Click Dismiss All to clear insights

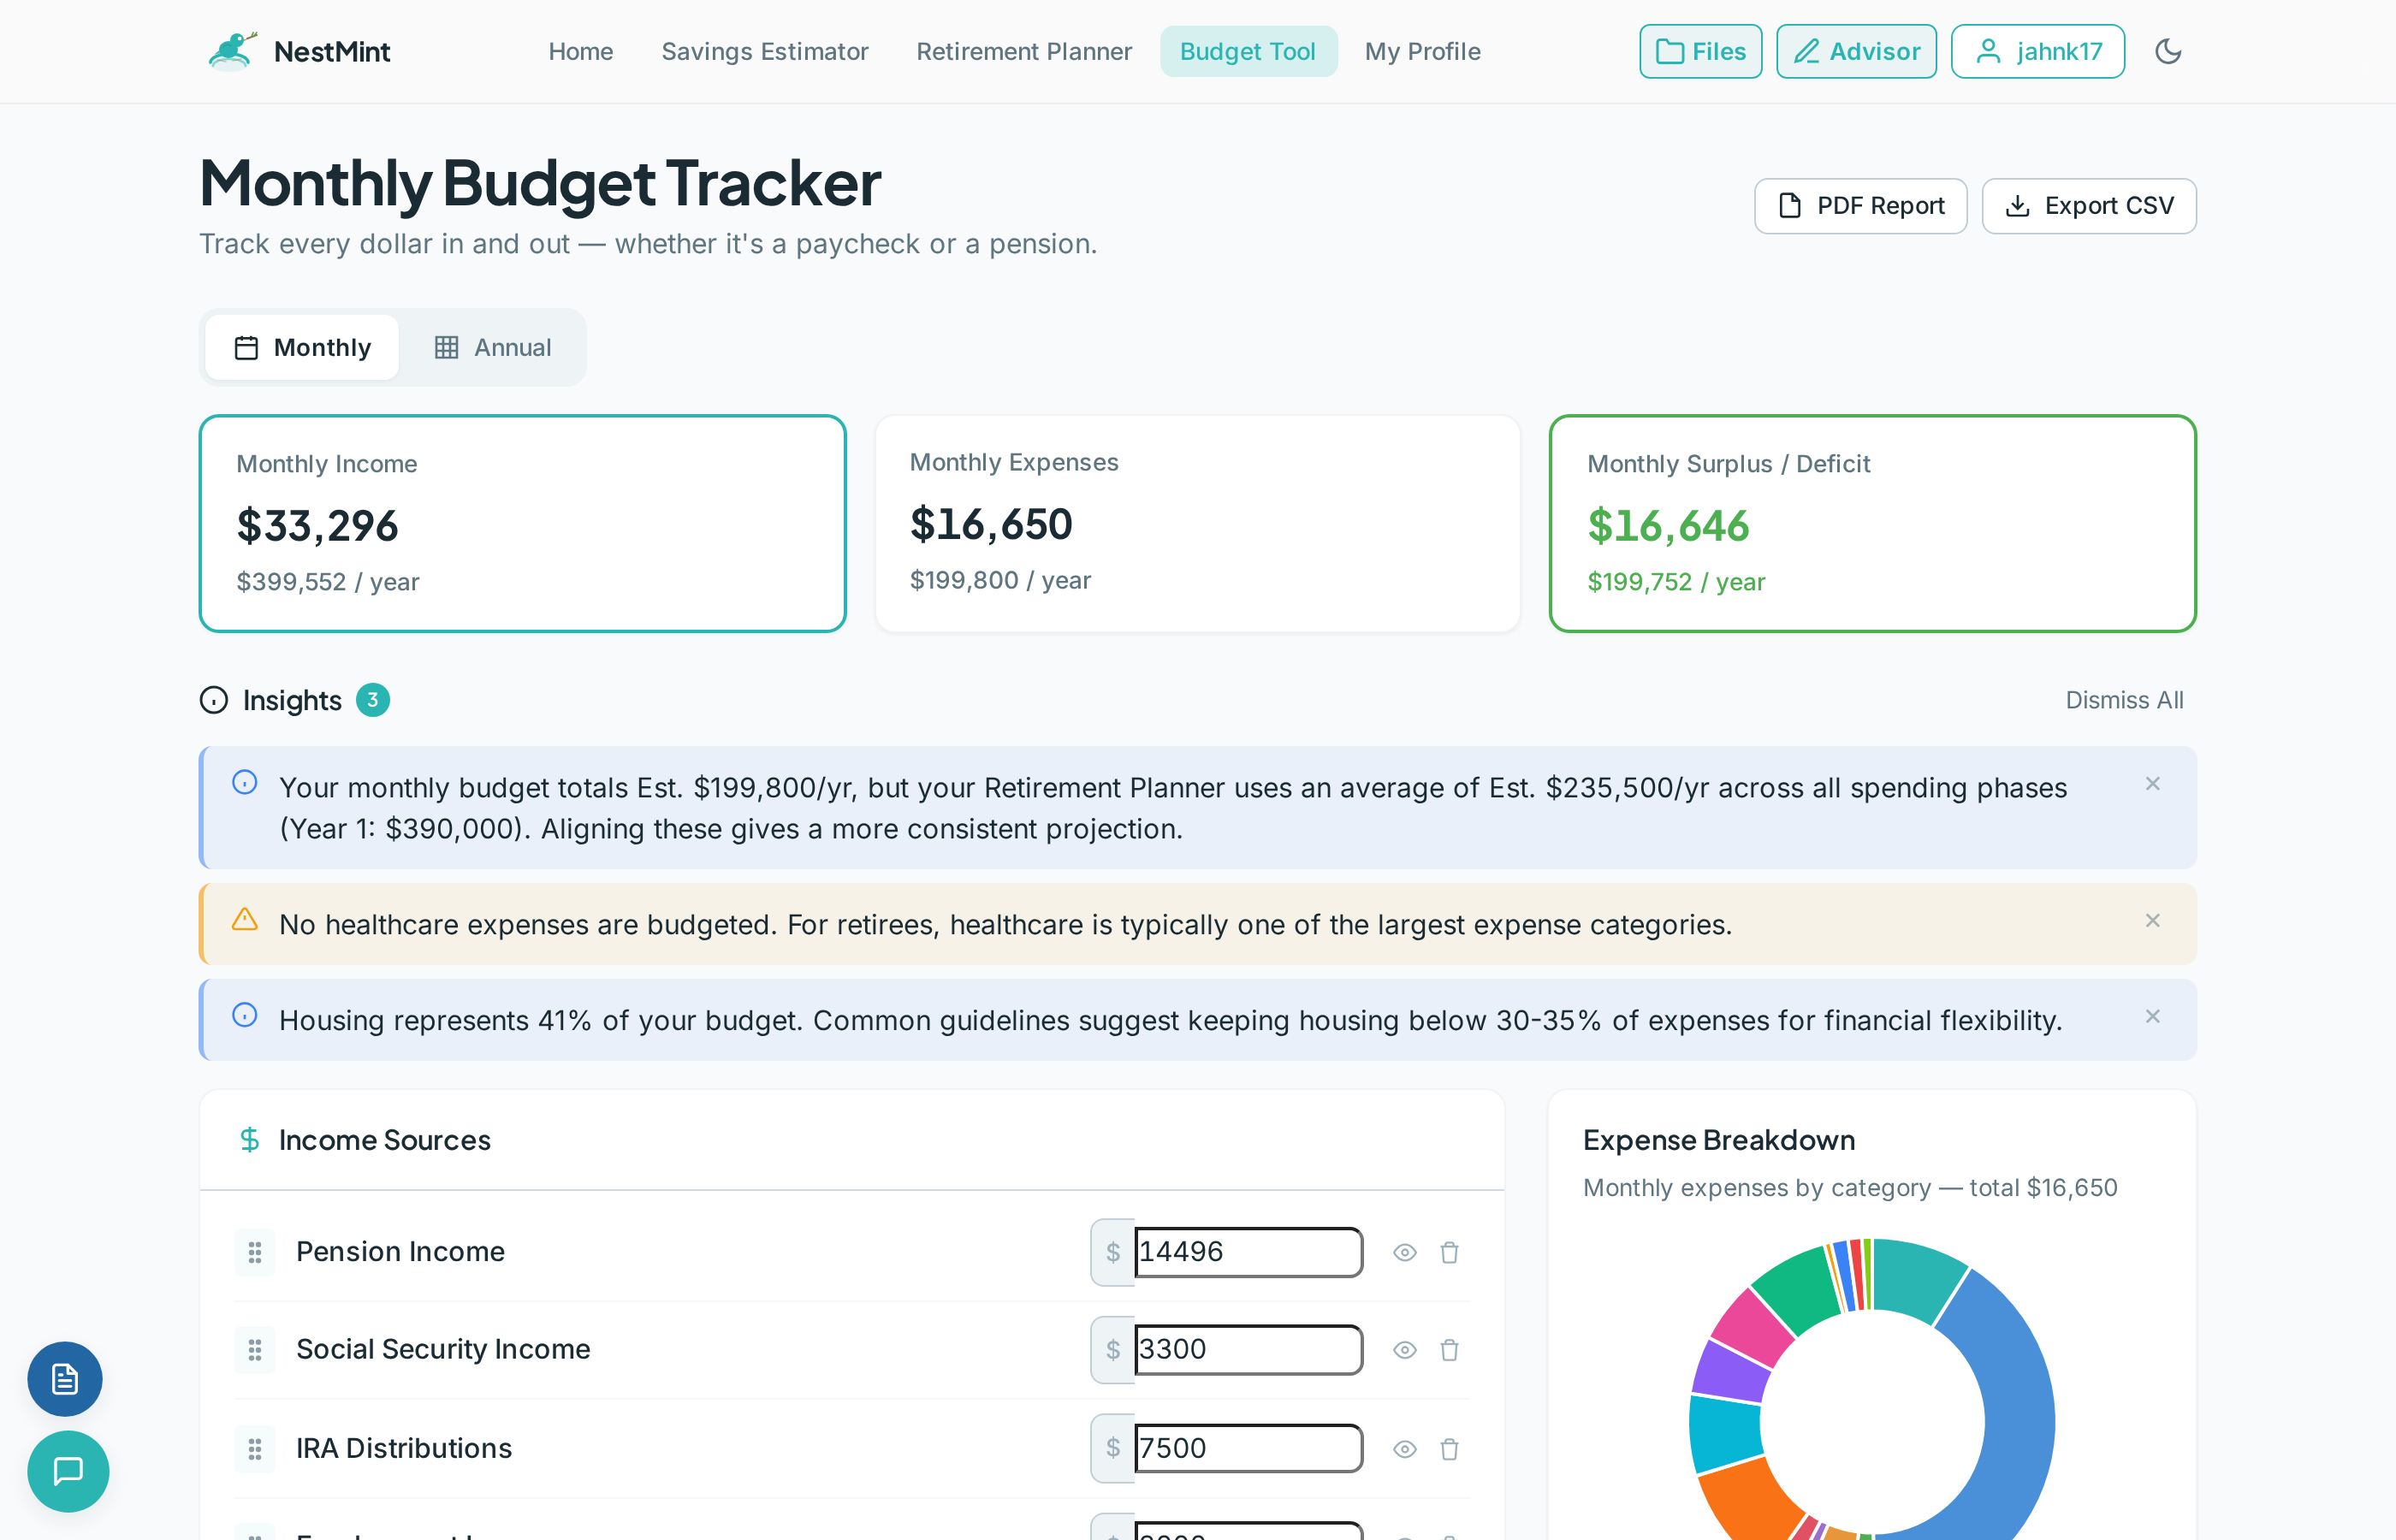click(2123, 700)
